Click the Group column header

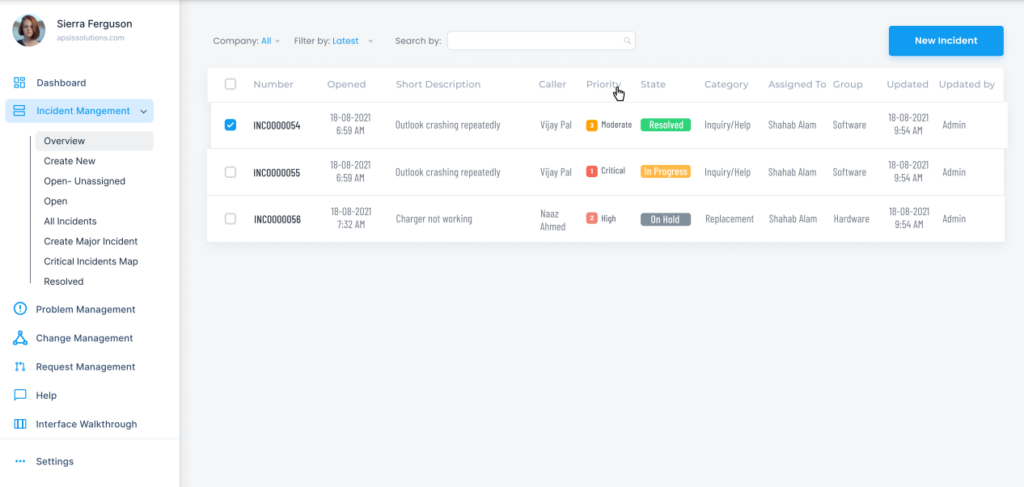coord(848,84)
